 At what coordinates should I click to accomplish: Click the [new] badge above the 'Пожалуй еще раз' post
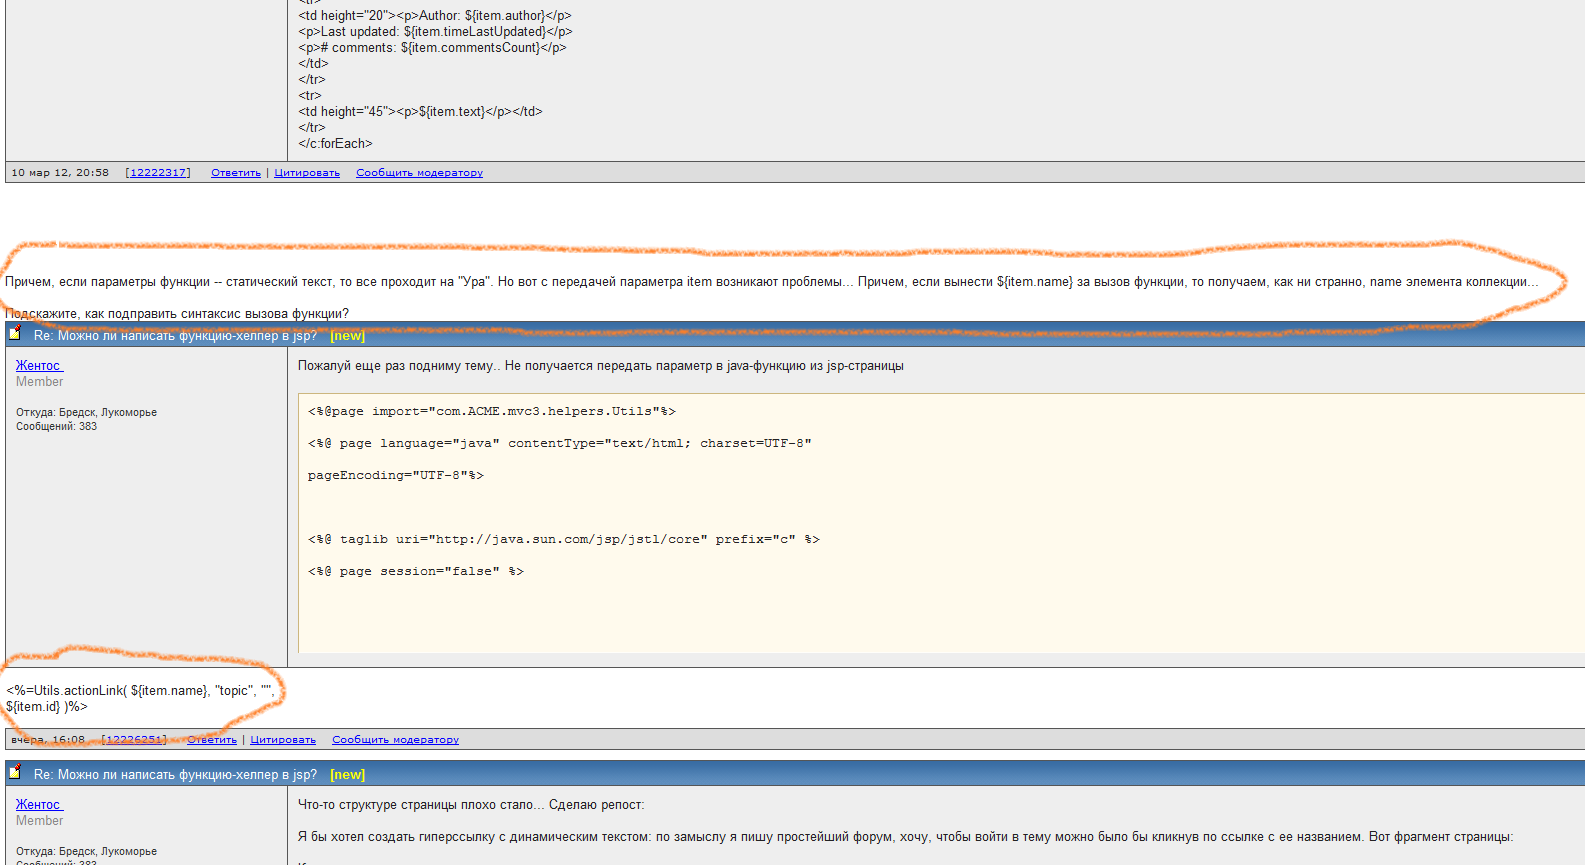(347, 336)
